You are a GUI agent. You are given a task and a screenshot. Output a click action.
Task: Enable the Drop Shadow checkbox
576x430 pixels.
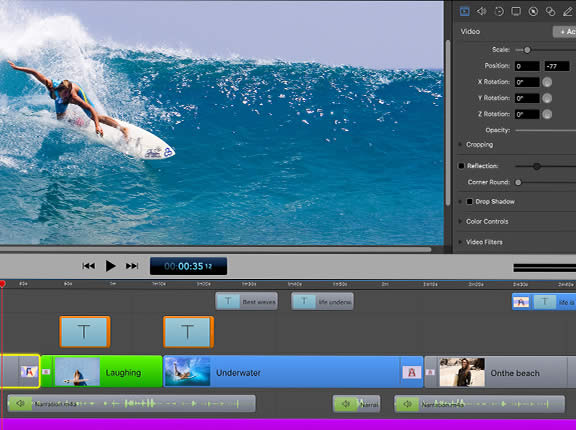(x=469, y=202)
